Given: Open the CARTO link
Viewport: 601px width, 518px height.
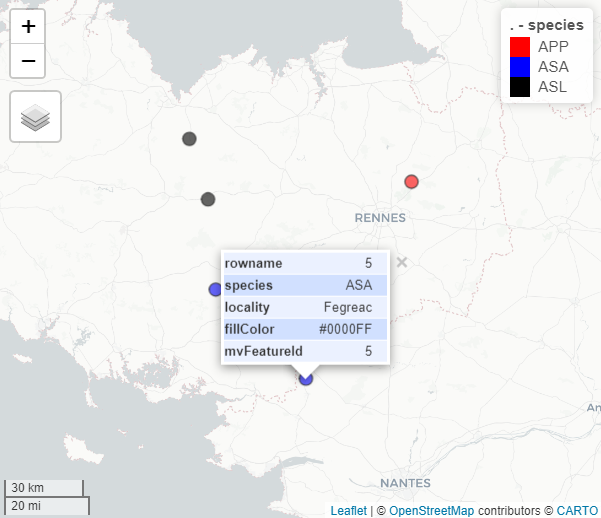Looking at the screenshot, I should point(577,510).
